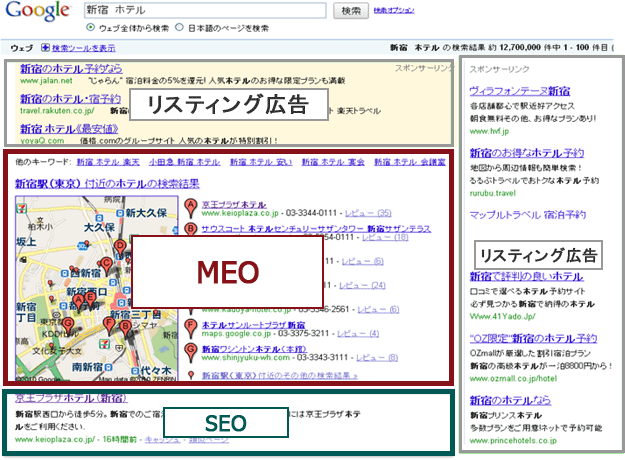Click related keyword 新宿 ホテル 楽天

click(x=108, y=162)
